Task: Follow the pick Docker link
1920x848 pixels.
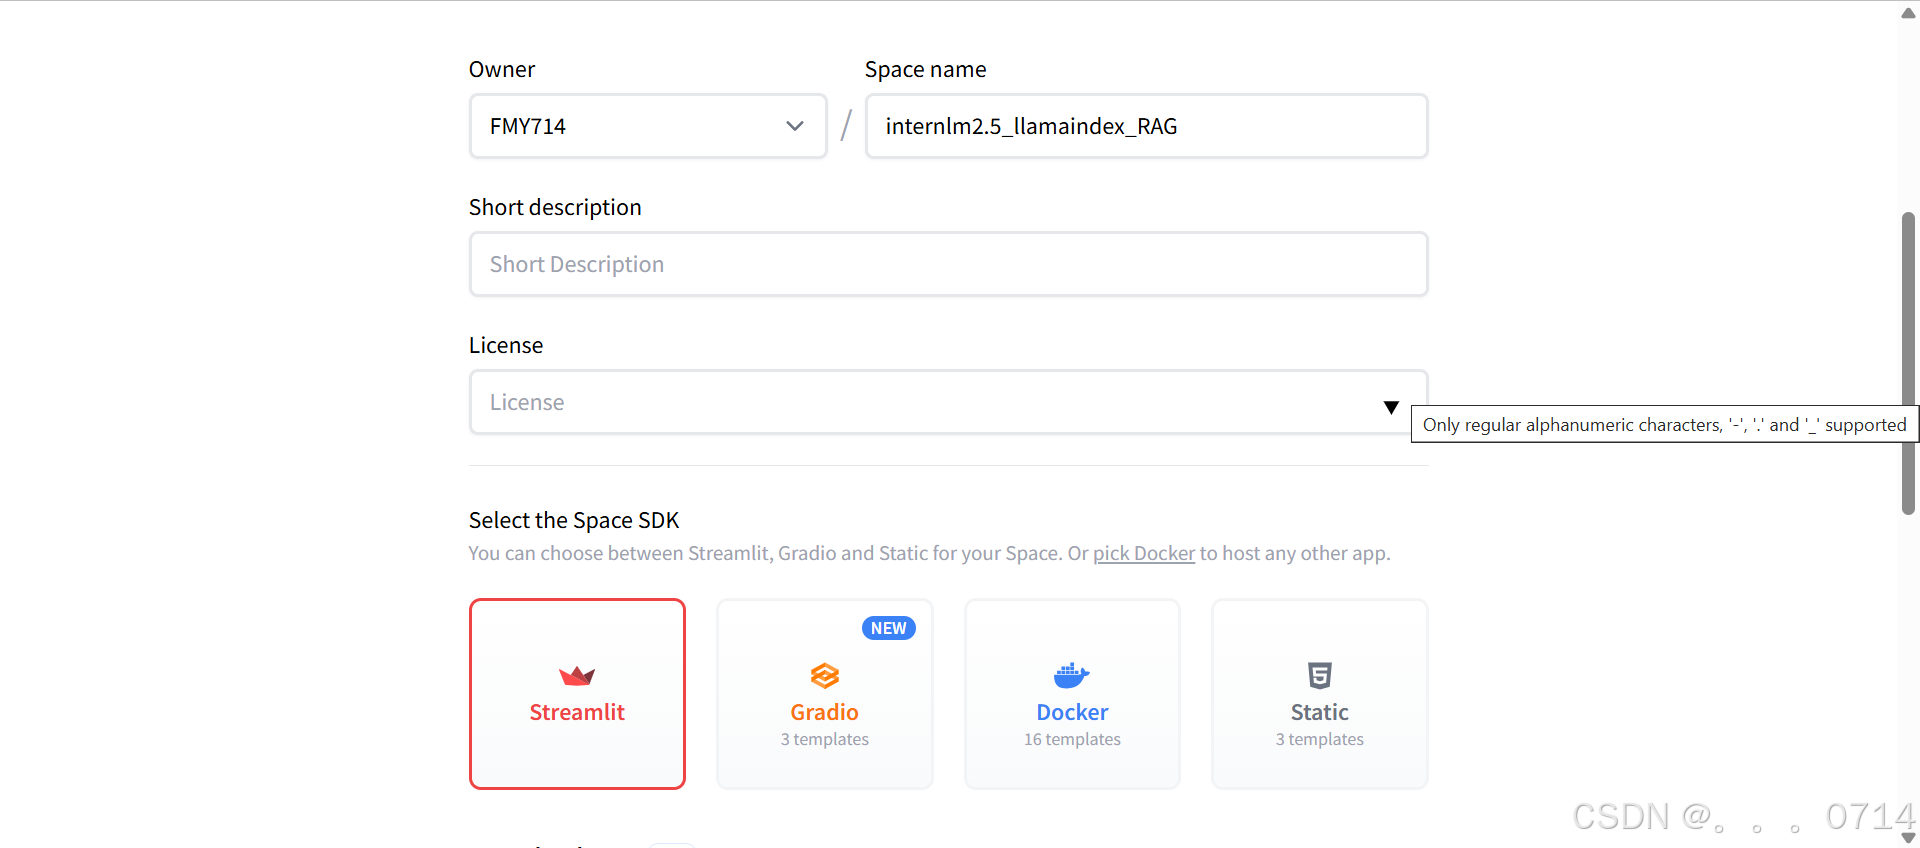Action: pyautogui.click(x=1144, y=553)
